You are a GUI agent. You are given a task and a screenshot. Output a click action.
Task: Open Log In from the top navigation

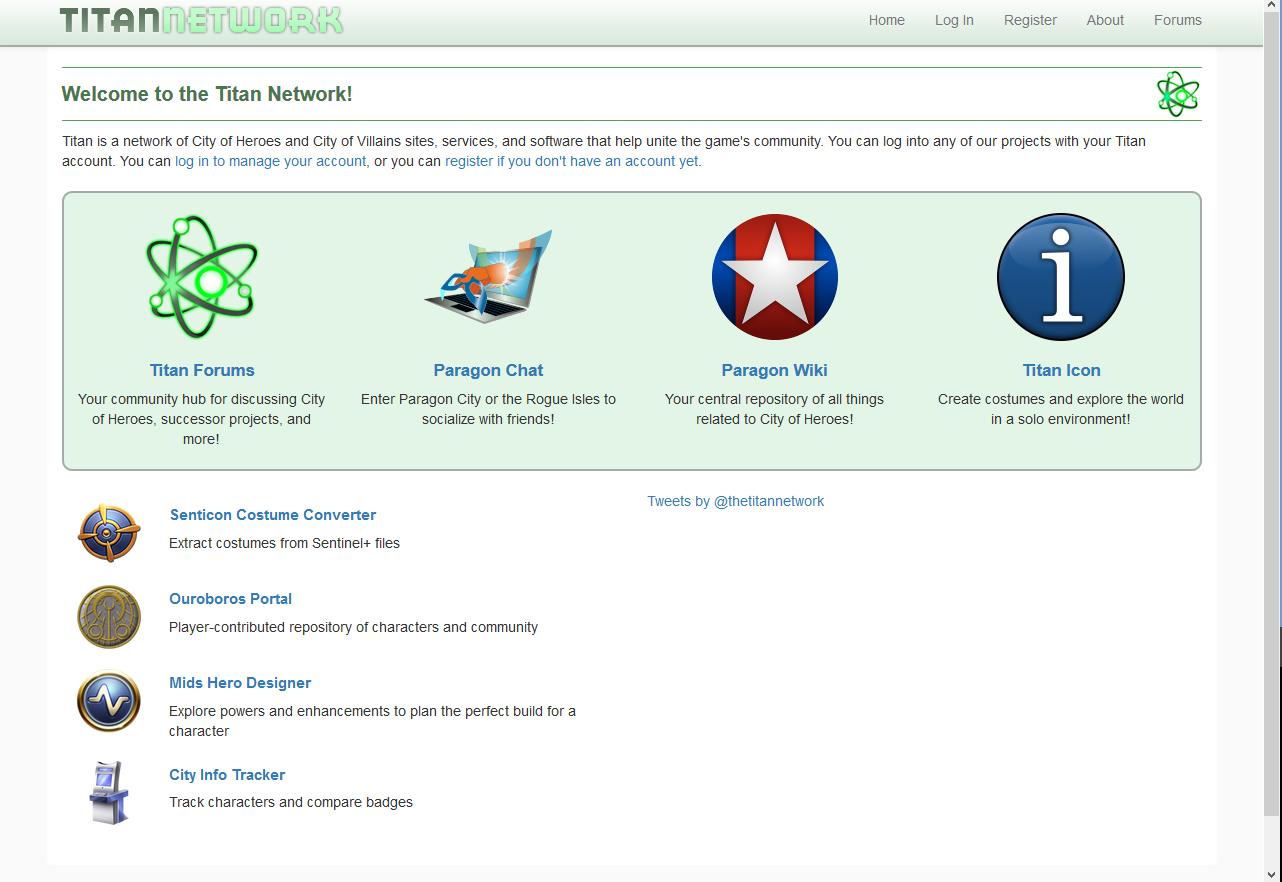954,20
